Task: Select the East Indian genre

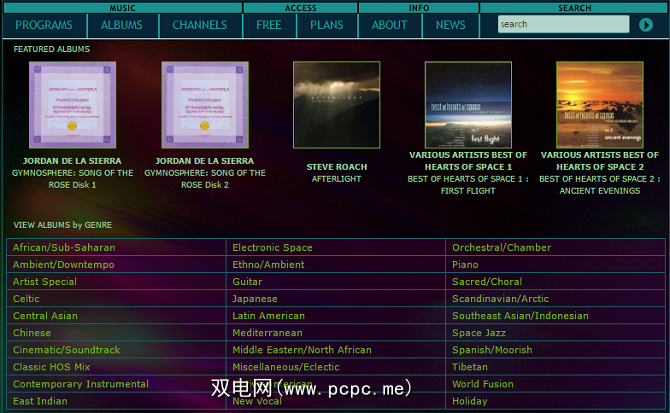Action: pyautogui.click(x=40, y=401)
